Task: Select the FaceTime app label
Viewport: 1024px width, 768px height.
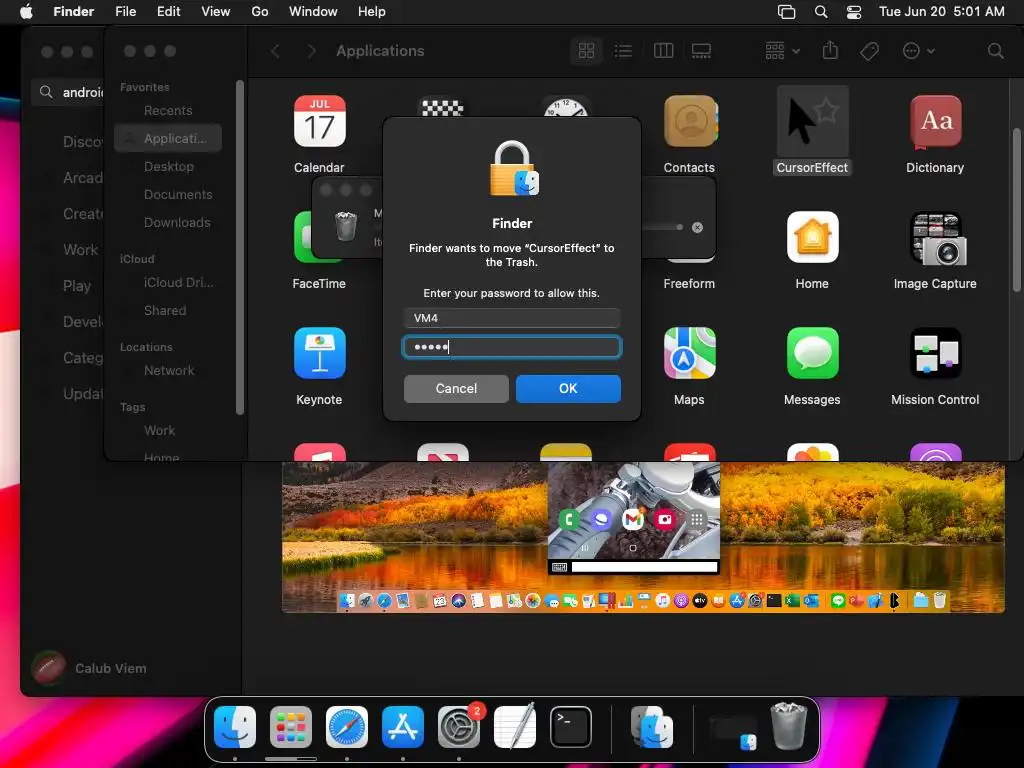Action: click(x=319, y=283)
